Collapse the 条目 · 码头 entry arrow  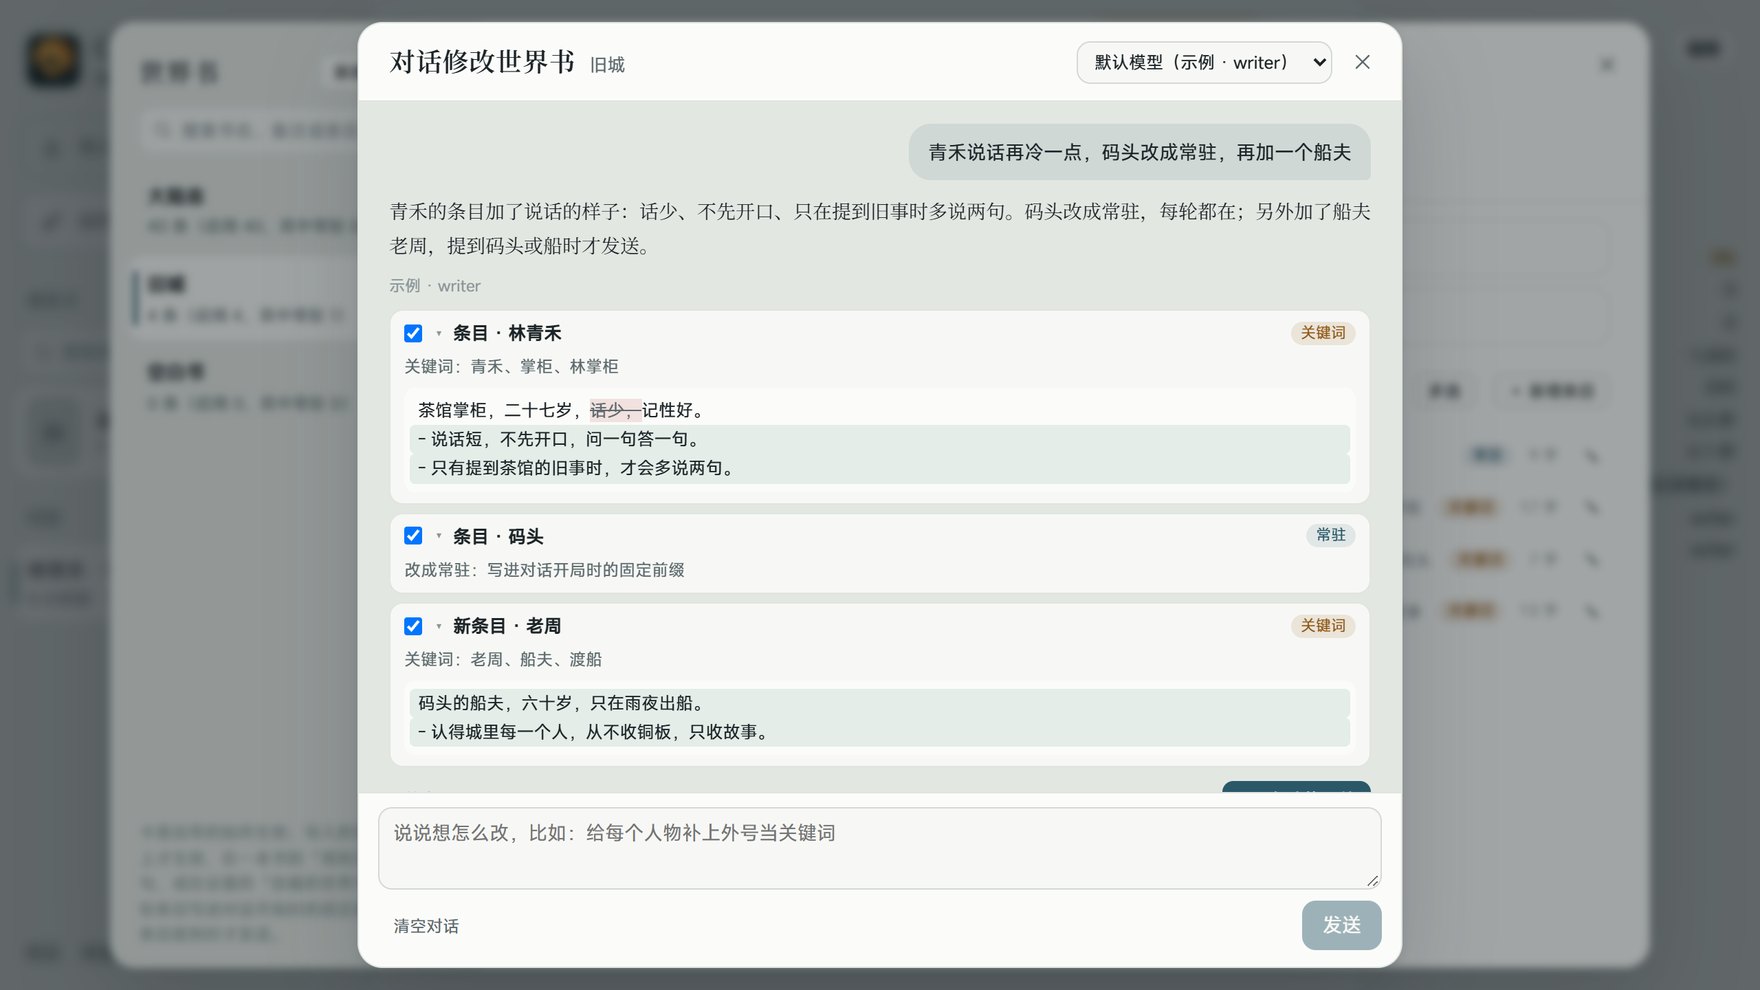click(438, 536)
